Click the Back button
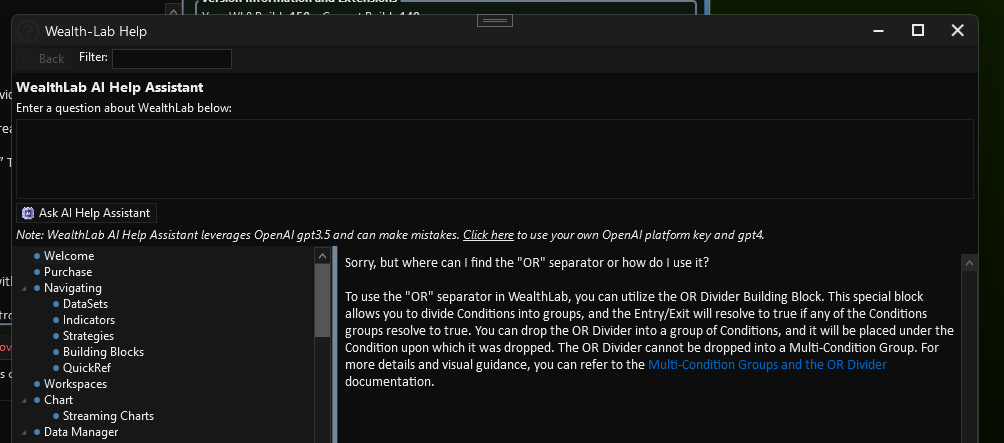Viewport: 1004px width, 443px height. [x=43, y=59]
